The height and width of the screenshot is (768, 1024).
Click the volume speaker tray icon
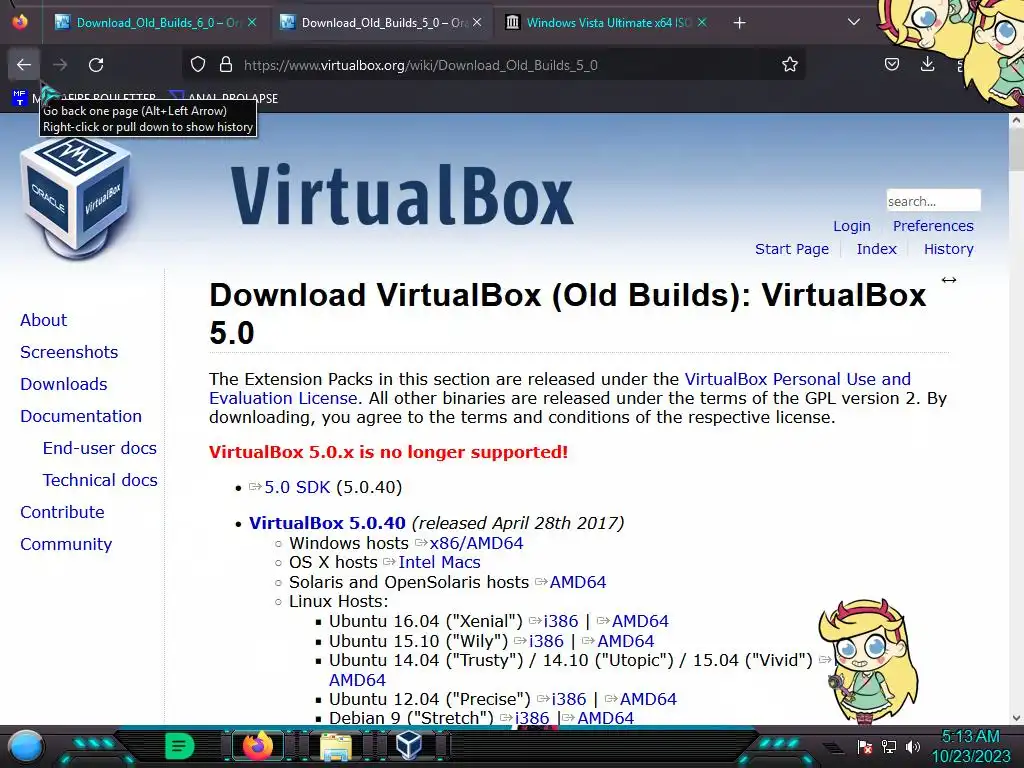click(x=912, y=746)
